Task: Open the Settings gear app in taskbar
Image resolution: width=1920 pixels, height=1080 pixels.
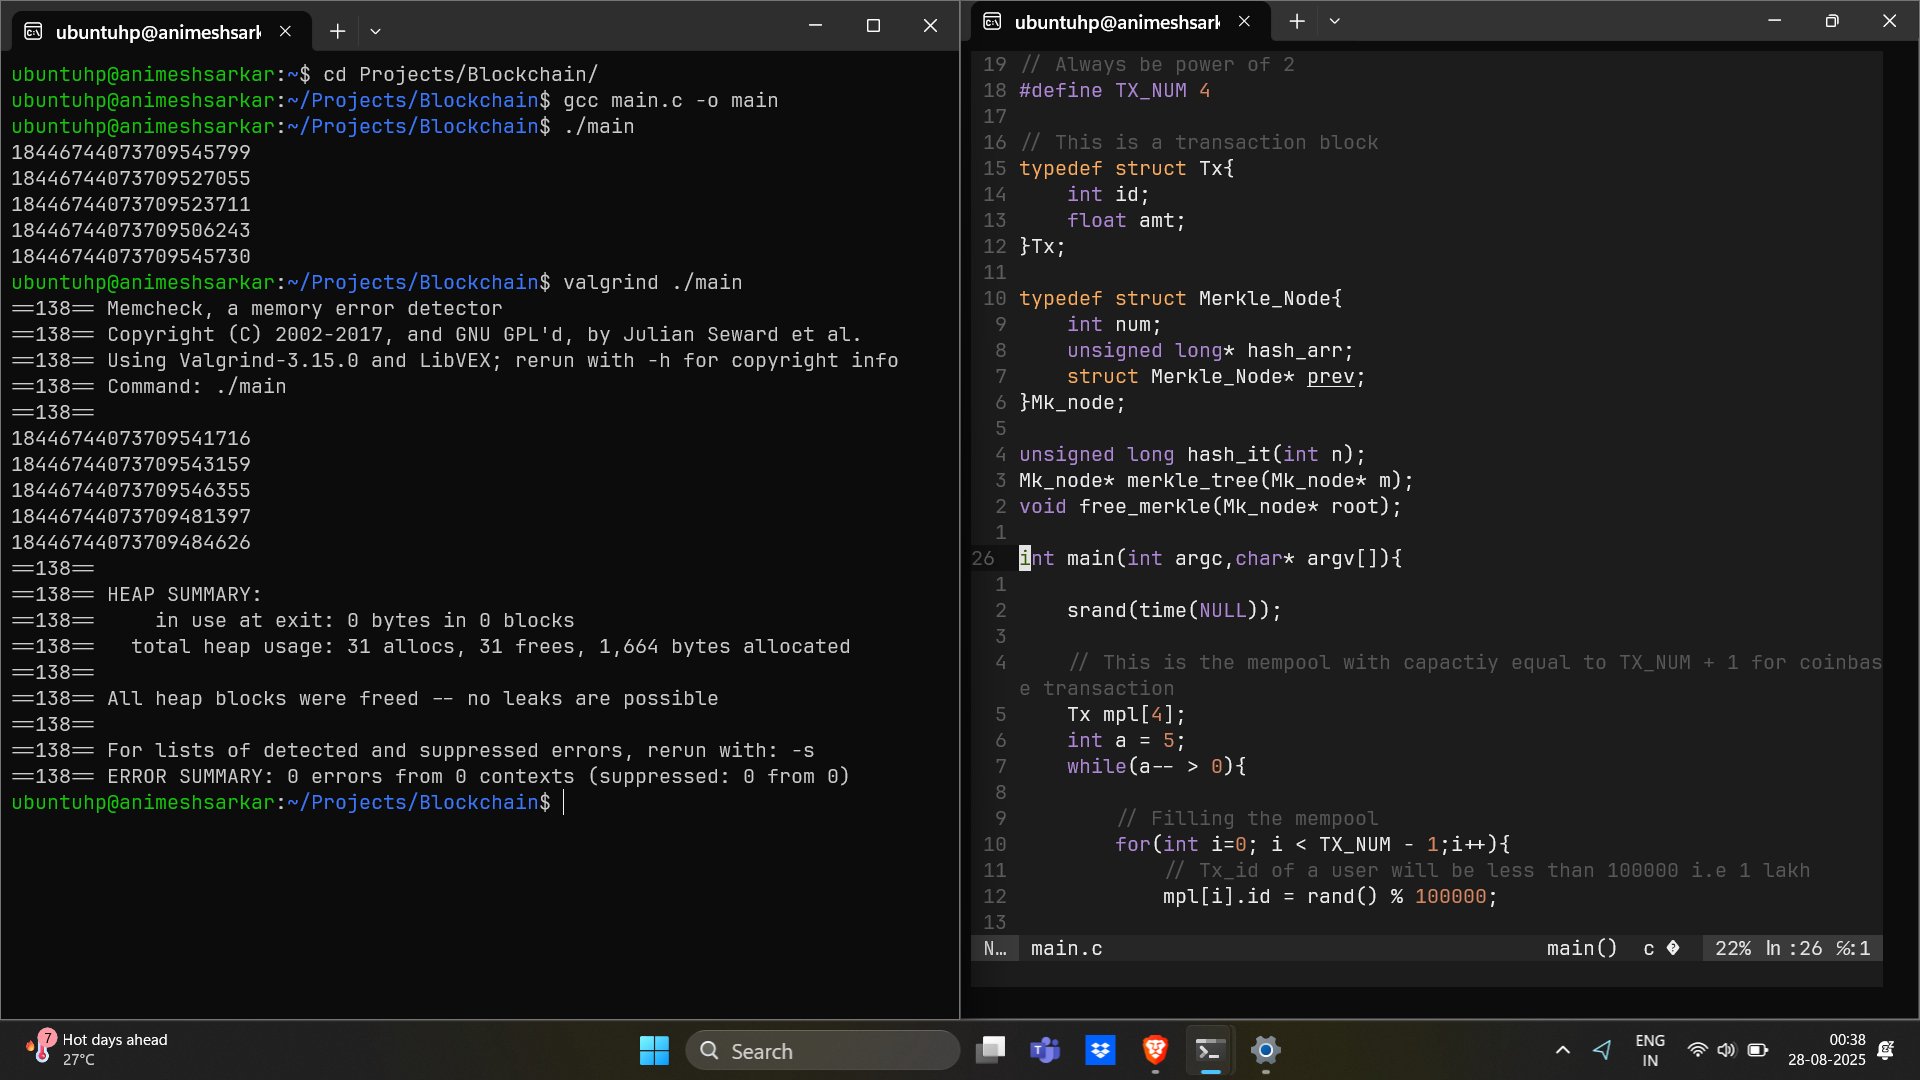Action: pyautogui.click(x=1265, y=1050)
